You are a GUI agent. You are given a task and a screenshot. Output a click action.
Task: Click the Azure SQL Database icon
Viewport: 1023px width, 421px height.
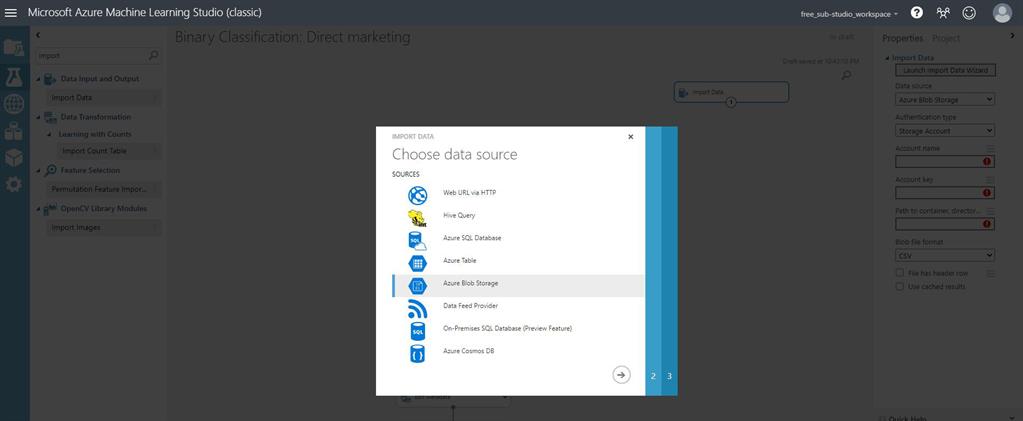(418, 241)
